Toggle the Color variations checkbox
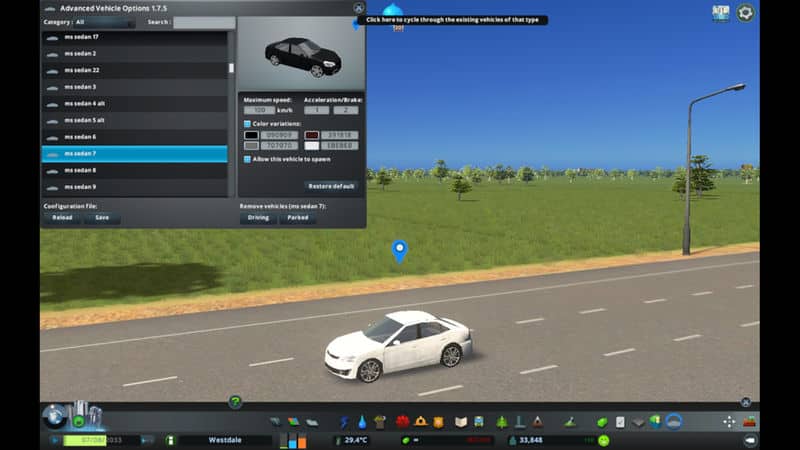This screenshot has height=450, width=800. click(249, 123)
